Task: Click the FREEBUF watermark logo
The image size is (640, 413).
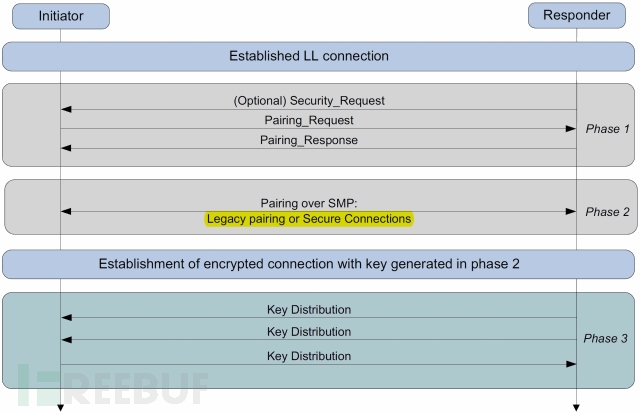Action: click(x=113, y=385)
